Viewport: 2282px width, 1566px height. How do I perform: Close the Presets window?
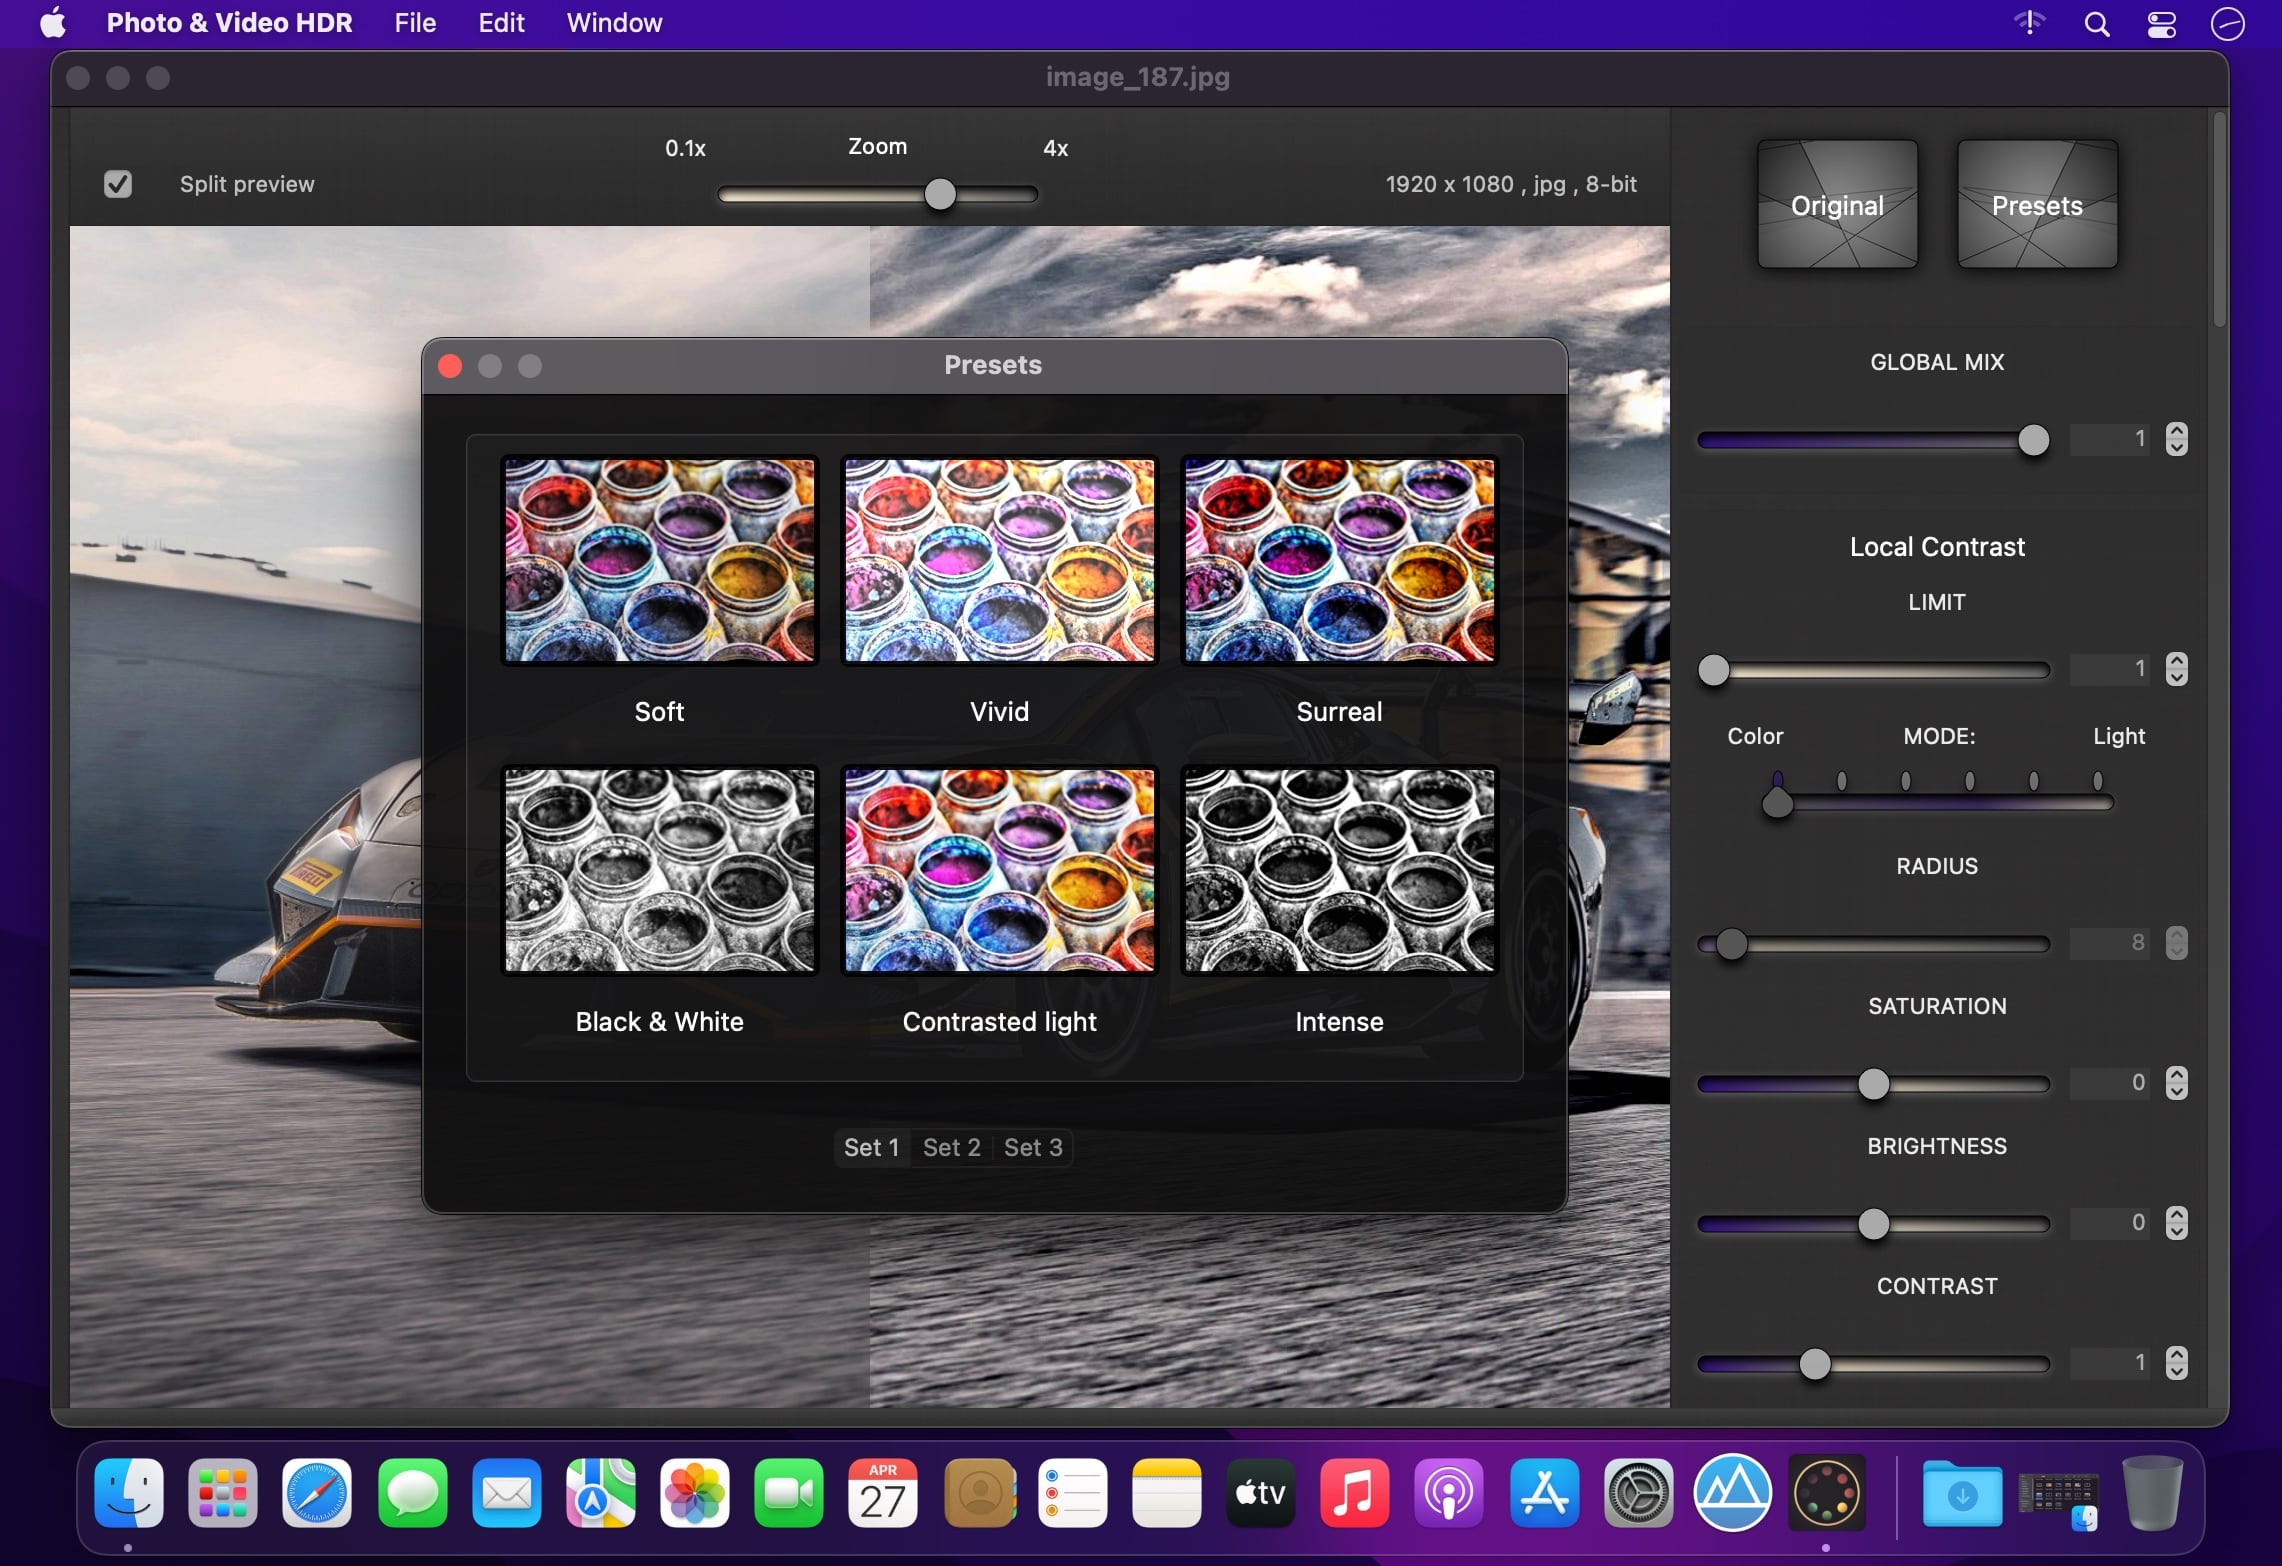(450, 366)
